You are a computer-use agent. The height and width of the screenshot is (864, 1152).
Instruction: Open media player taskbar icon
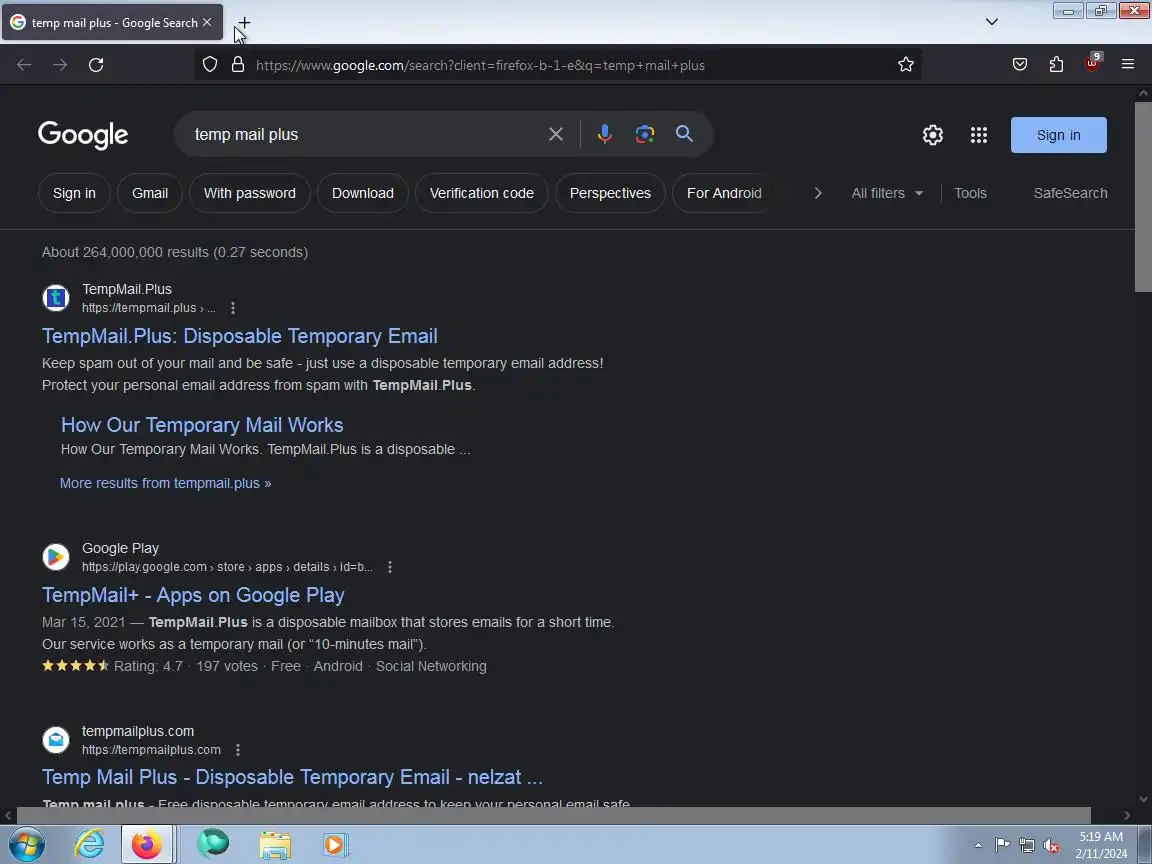[334, 844]
